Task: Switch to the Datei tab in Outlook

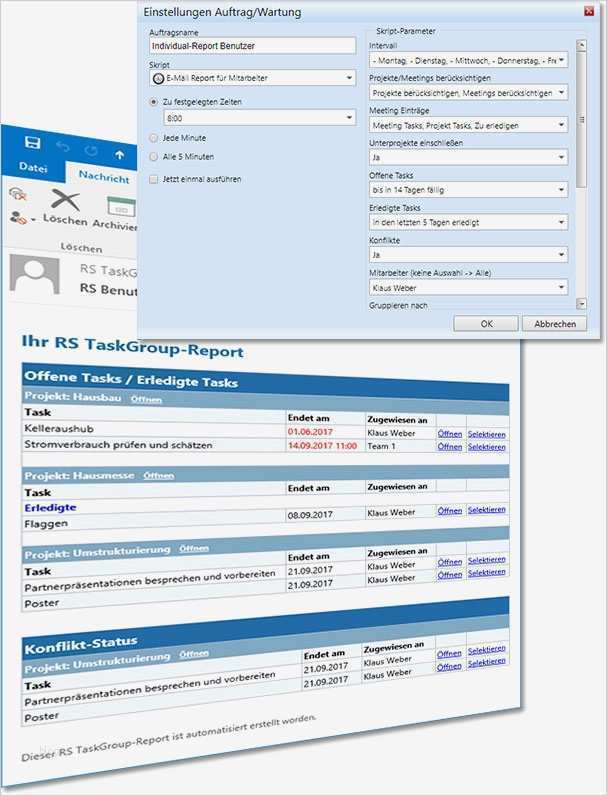Action: pyautogui.click(x=33, y=167)
